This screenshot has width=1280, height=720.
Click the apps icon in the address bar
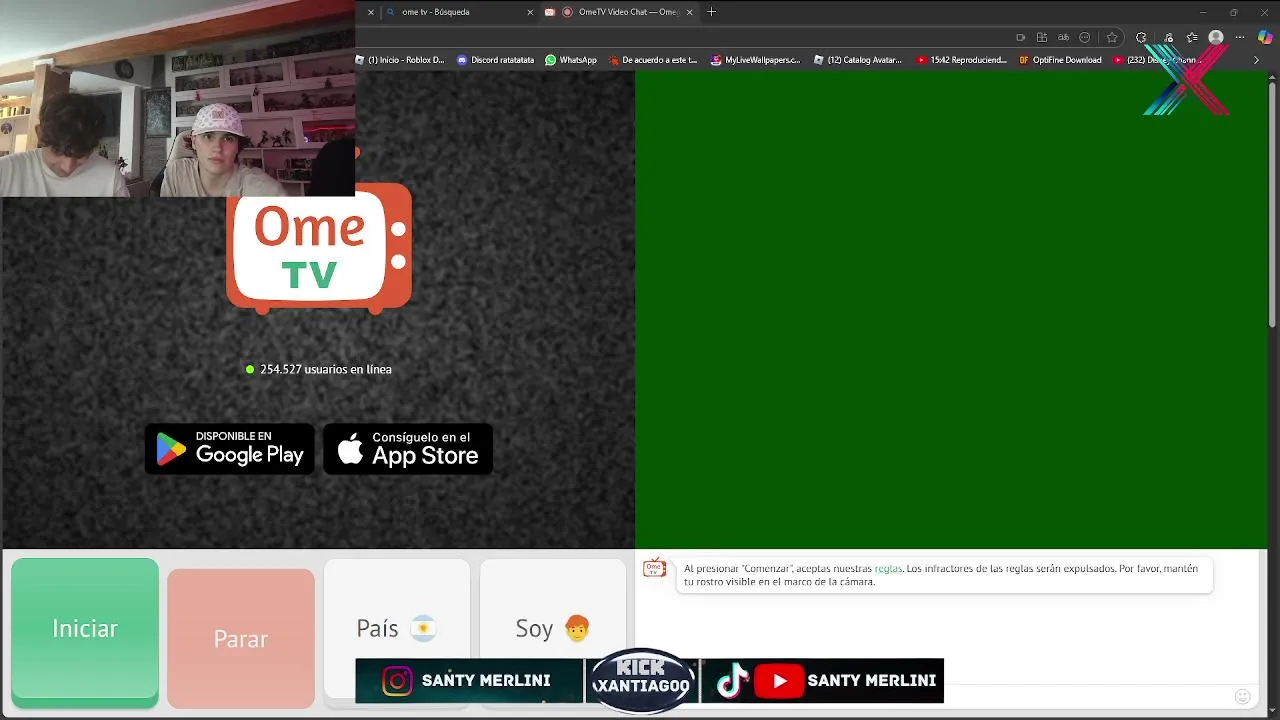point(1042,37)
